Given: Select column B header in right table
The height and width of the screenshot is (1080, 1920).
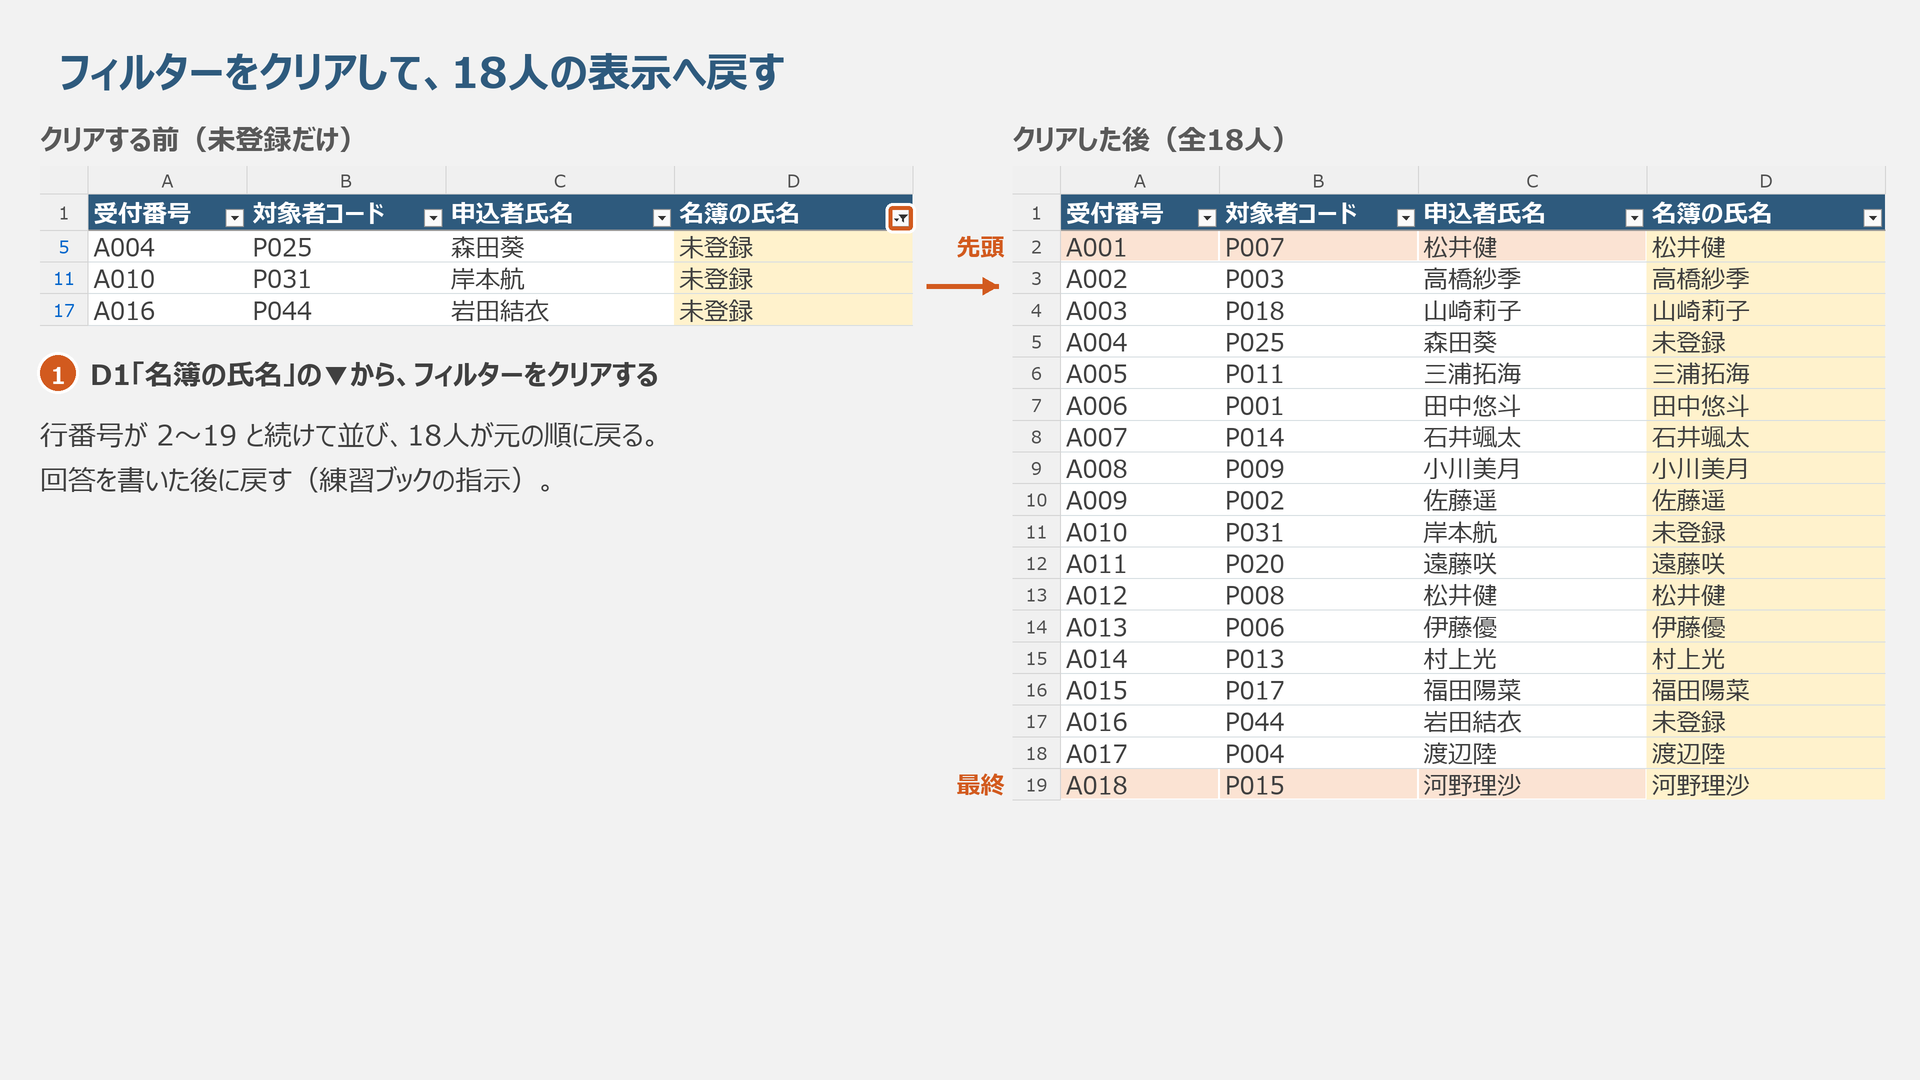Looking at the screenshot, I should [1318, 181].
